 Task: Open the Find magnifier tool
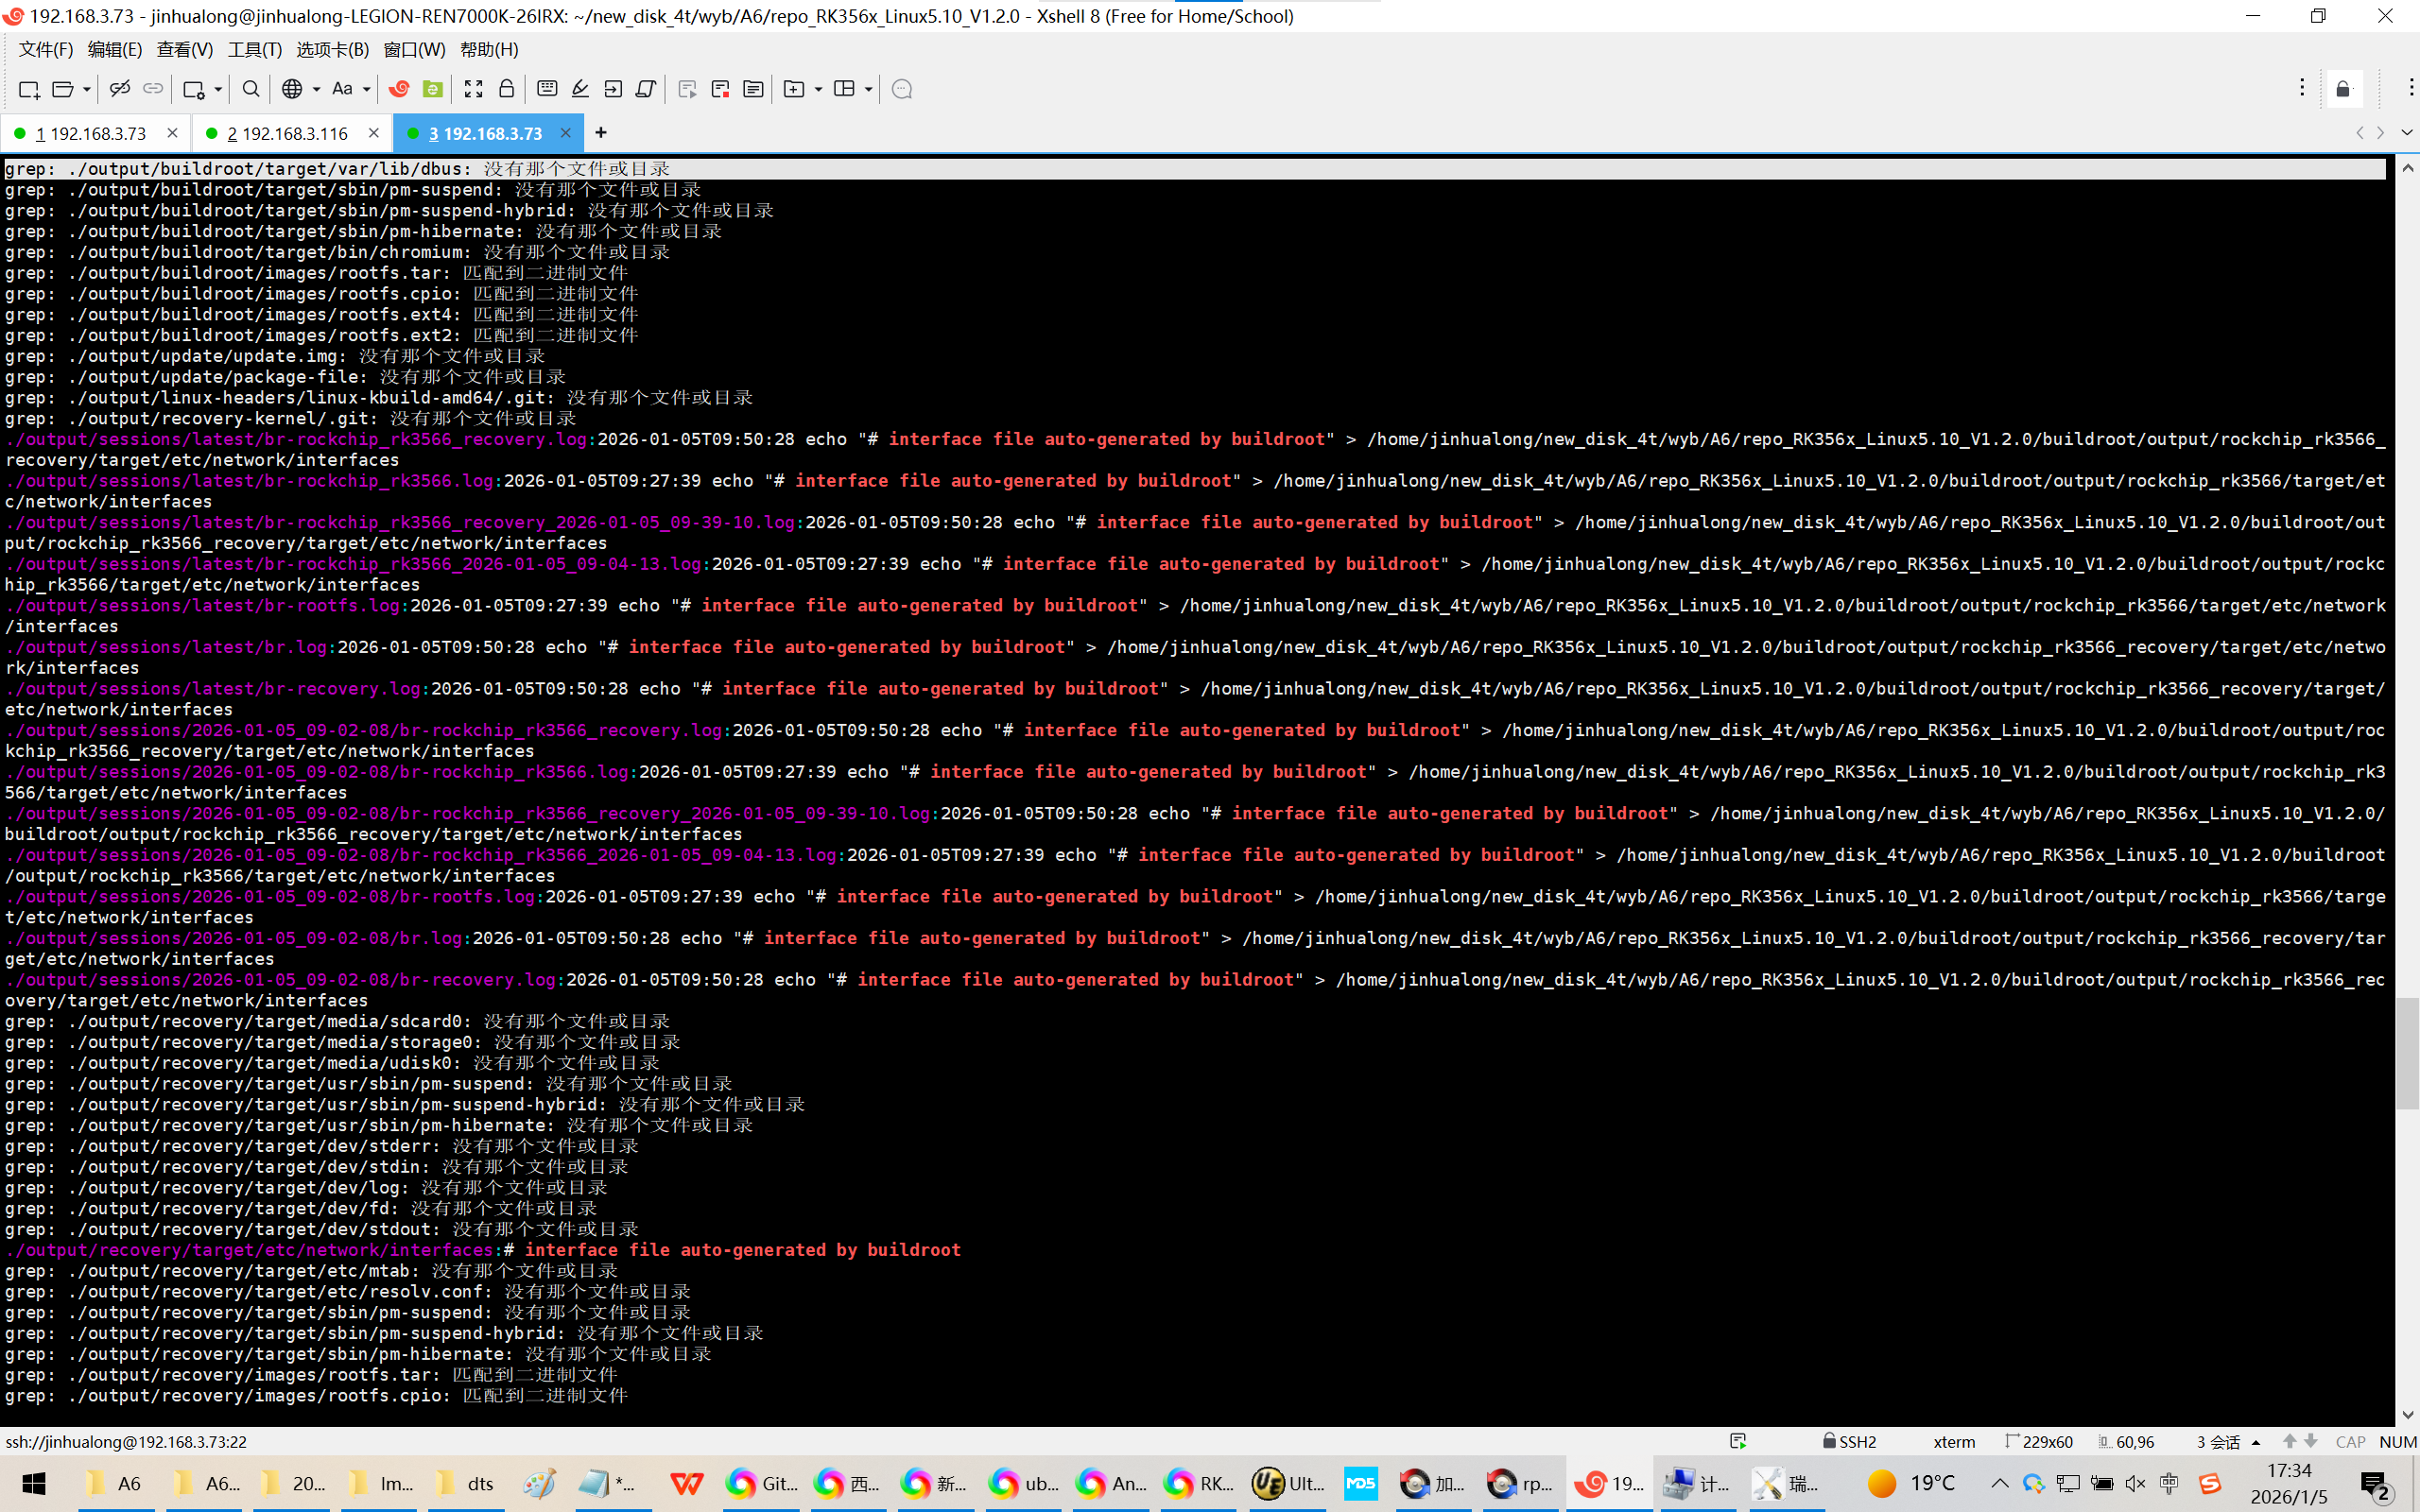tap(251, 89)
